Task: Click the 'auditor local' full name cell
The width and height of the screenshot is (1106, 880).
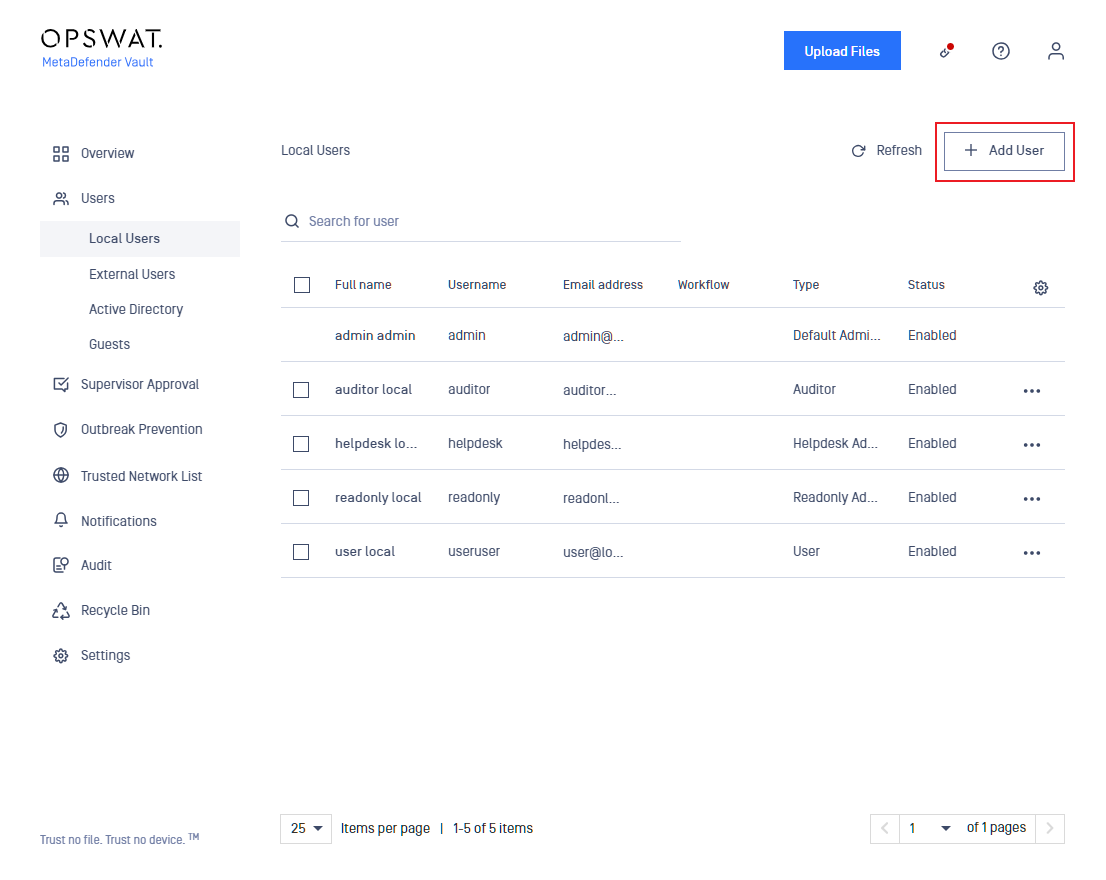Action: (373, 390)
